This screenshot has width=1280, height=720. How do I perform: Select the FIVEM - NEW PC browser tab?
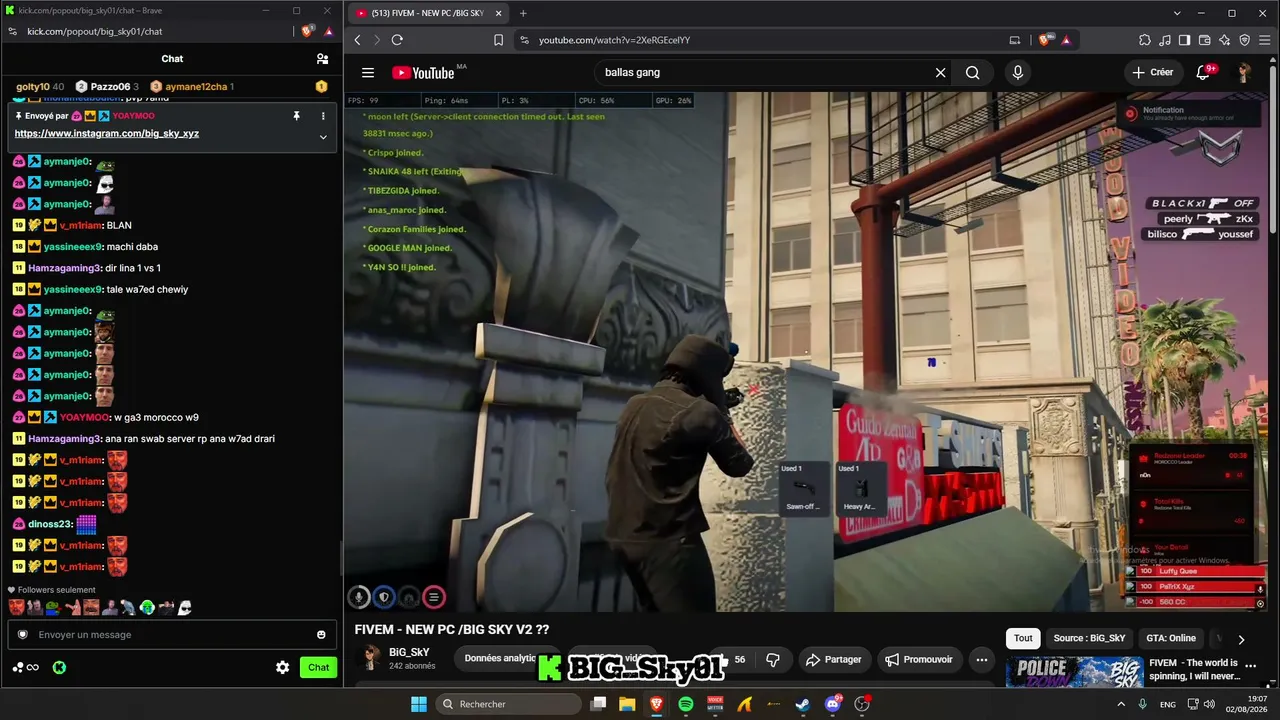(428, 13)
